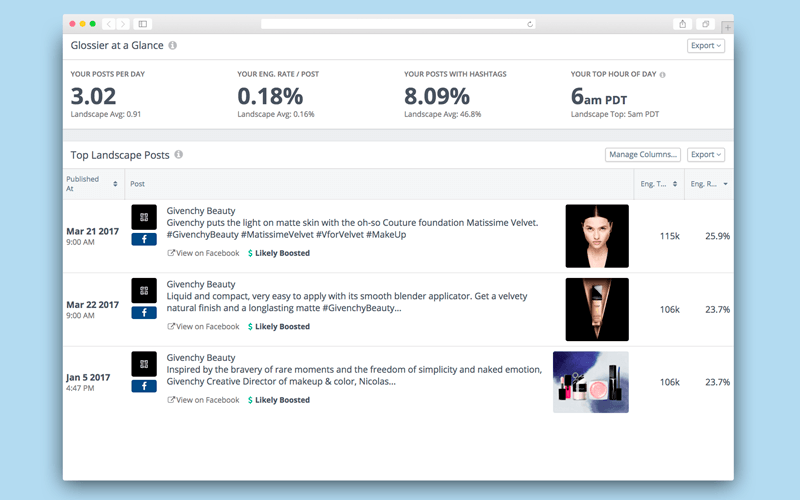Open View on Facebook for Mar 22 post
800x500 pixels.
pyautogui.click(x=203, y=327)
